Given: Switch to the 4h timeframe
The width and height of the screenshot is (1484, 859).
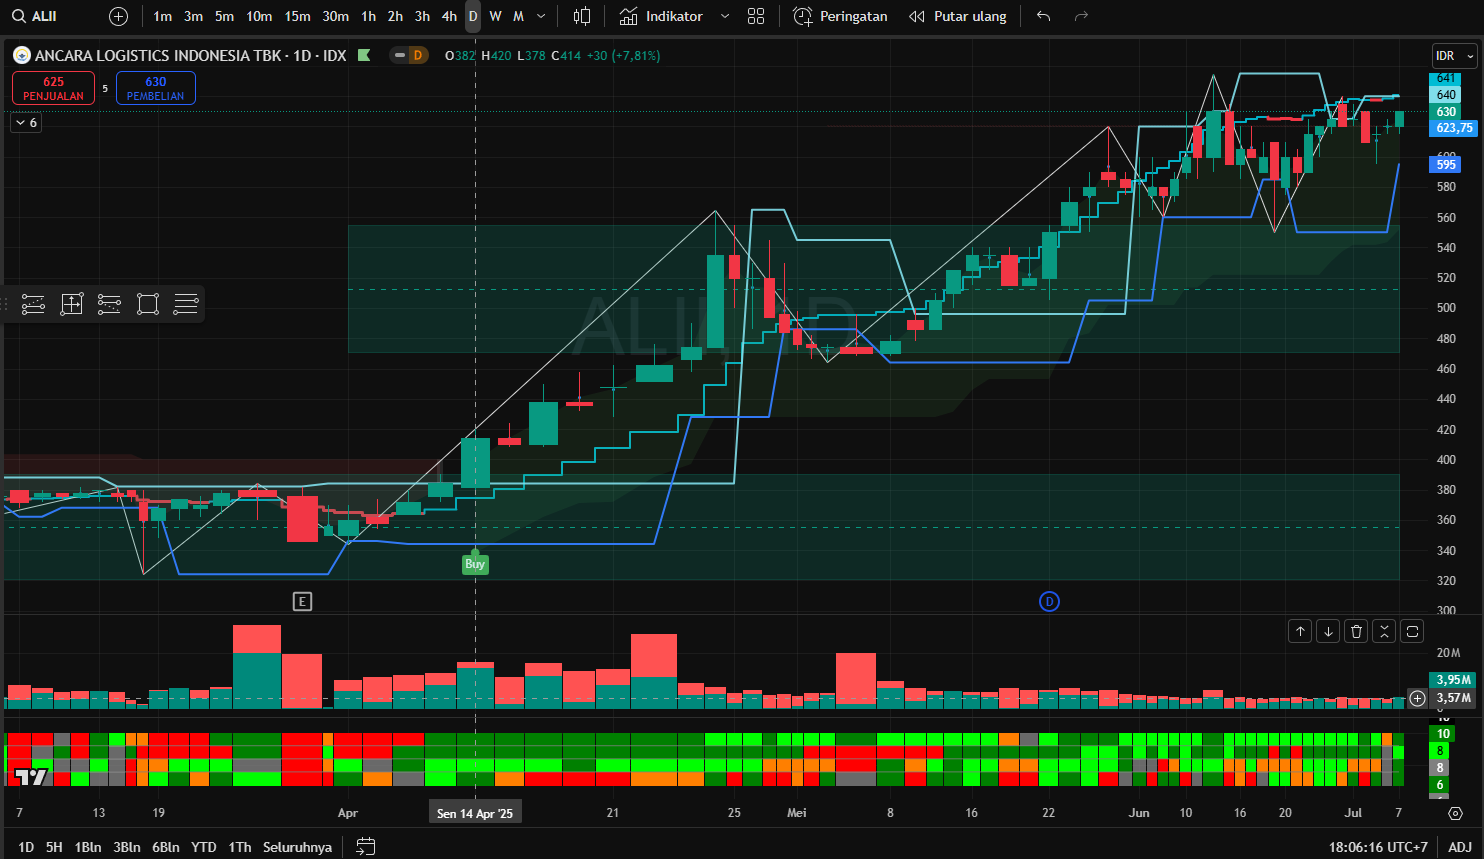Looking at the screenshot, I should pyautogui.click(x=450, y=16).
